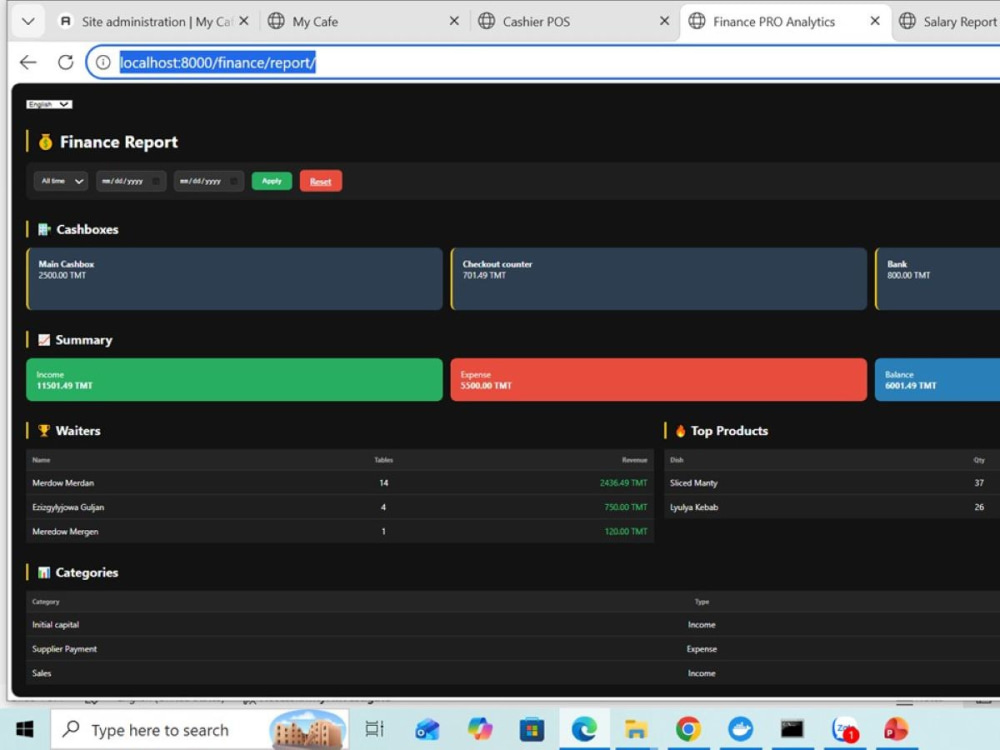This screenshot has height=750, width=1000.
Task: Open the terminal from the taskbar
Action: pyautogui.click(x=792, y=729)
